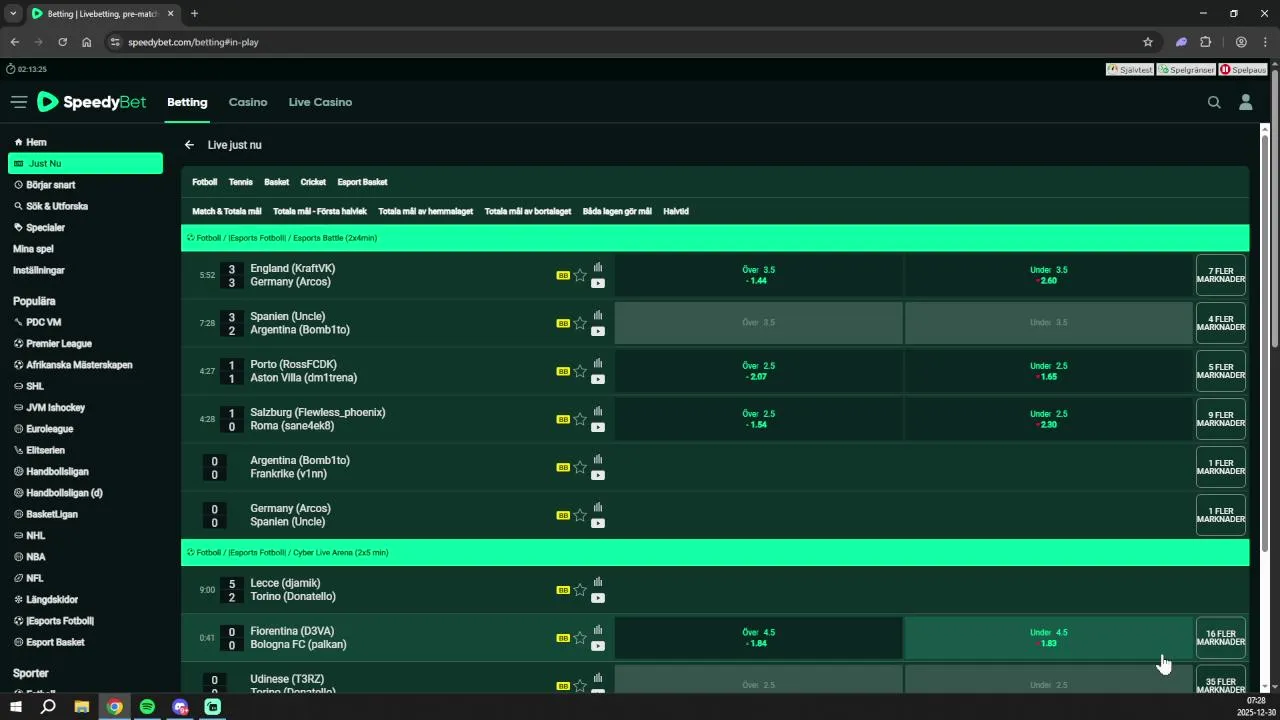Open statistics icon for England vs Germany
Image resolution: width=1280 pixels, height=720 pixels.
598,267
